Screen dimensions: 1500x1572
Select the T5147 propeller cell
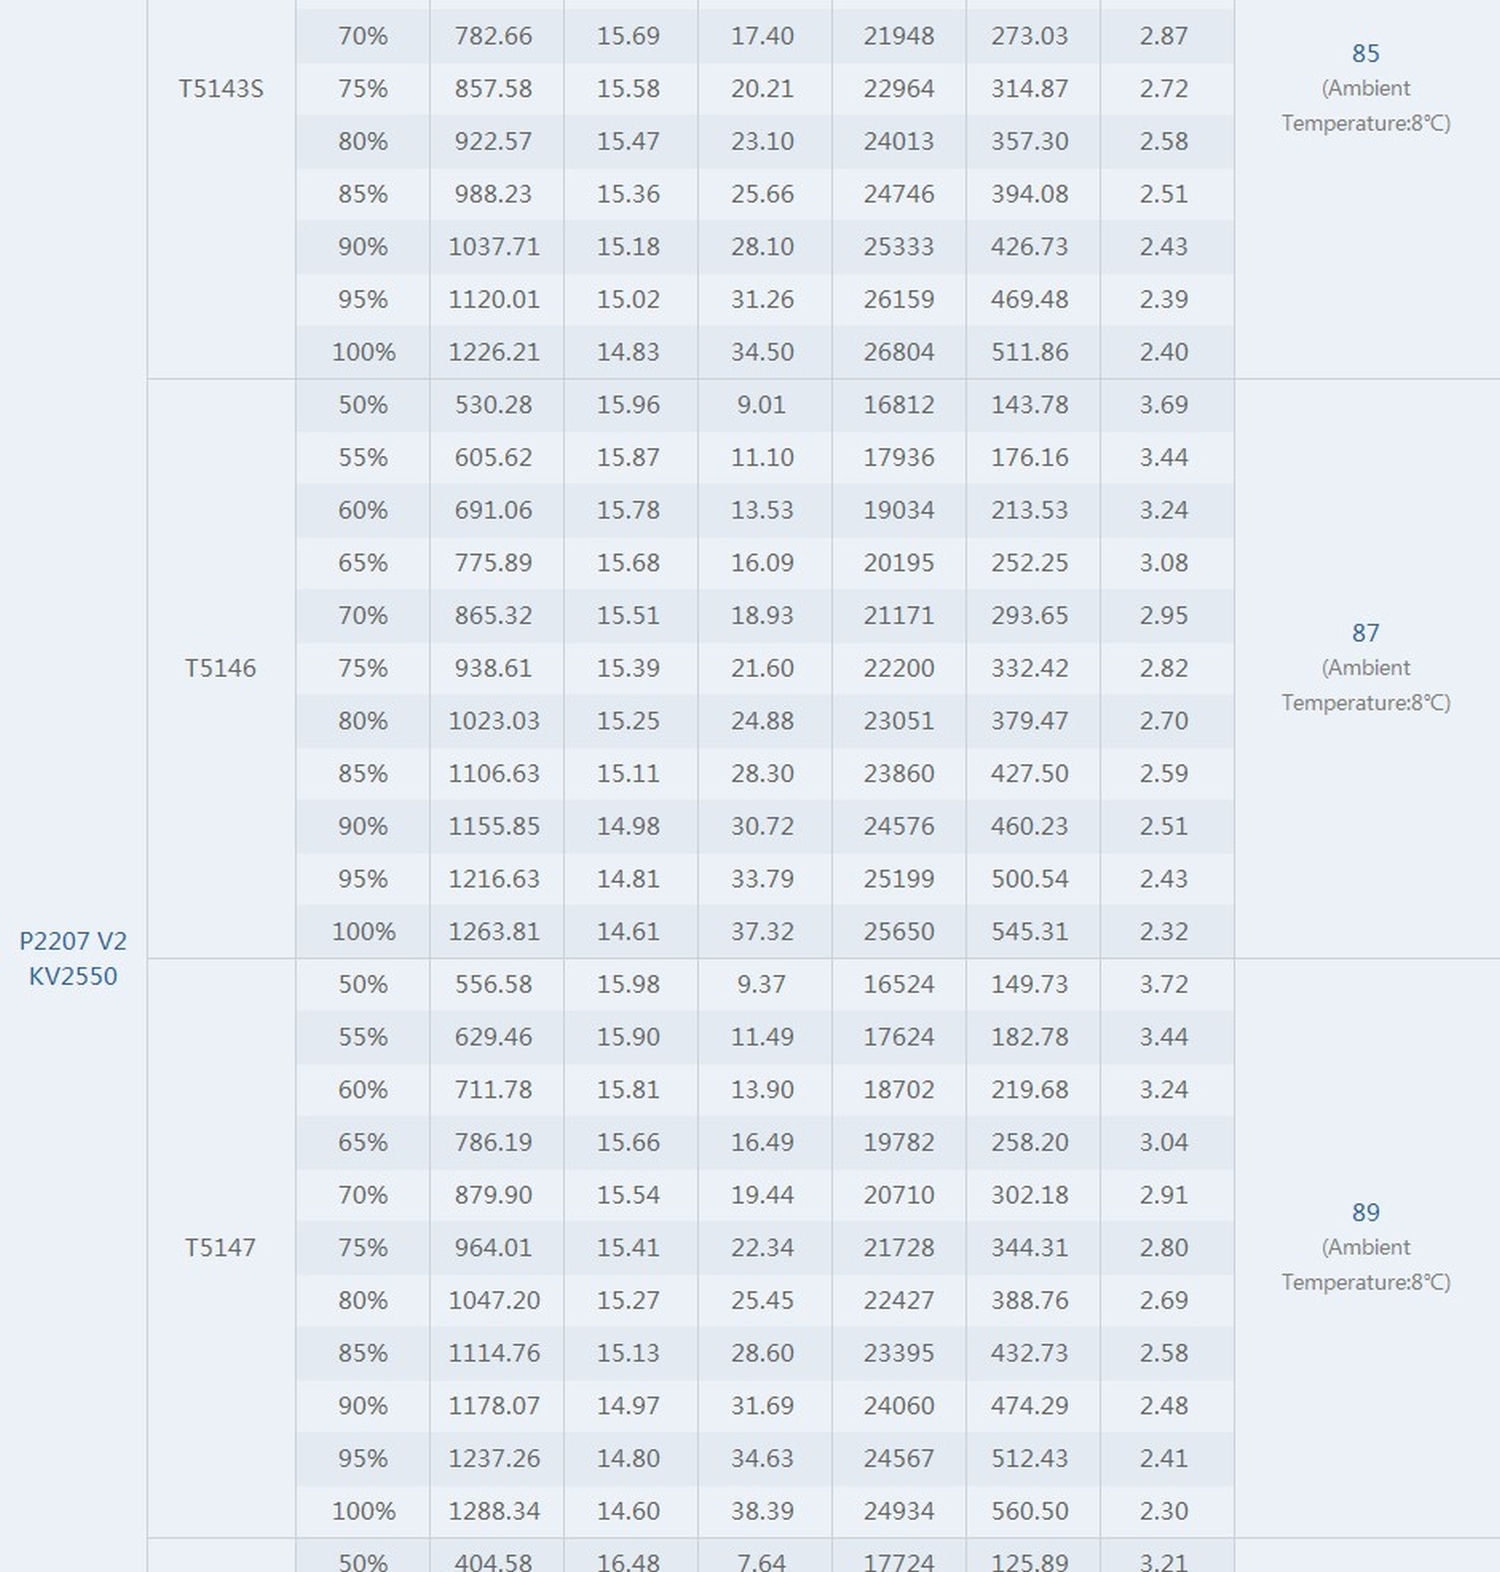[x=220, y=1247]
